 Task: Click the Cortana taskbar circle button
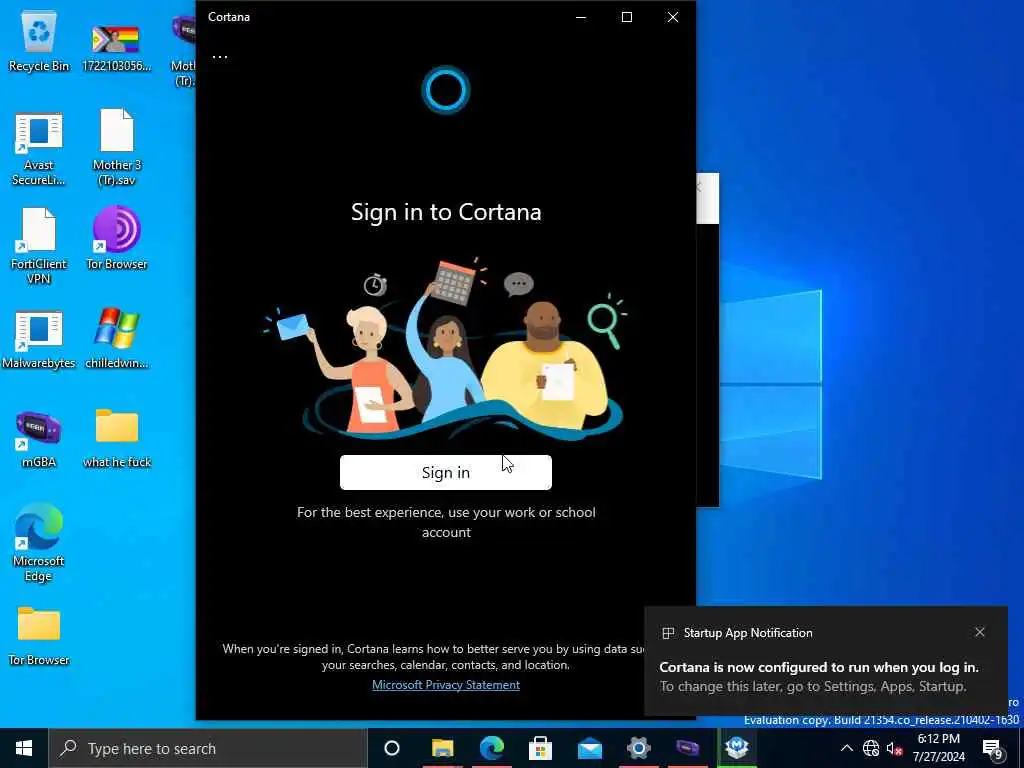[392, 748]
